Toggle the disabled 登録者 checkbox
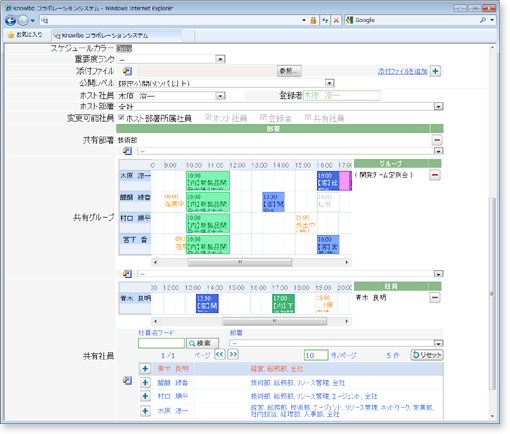Image resolution: width=510 pixels, height=434 pixels. pos(263,117)
